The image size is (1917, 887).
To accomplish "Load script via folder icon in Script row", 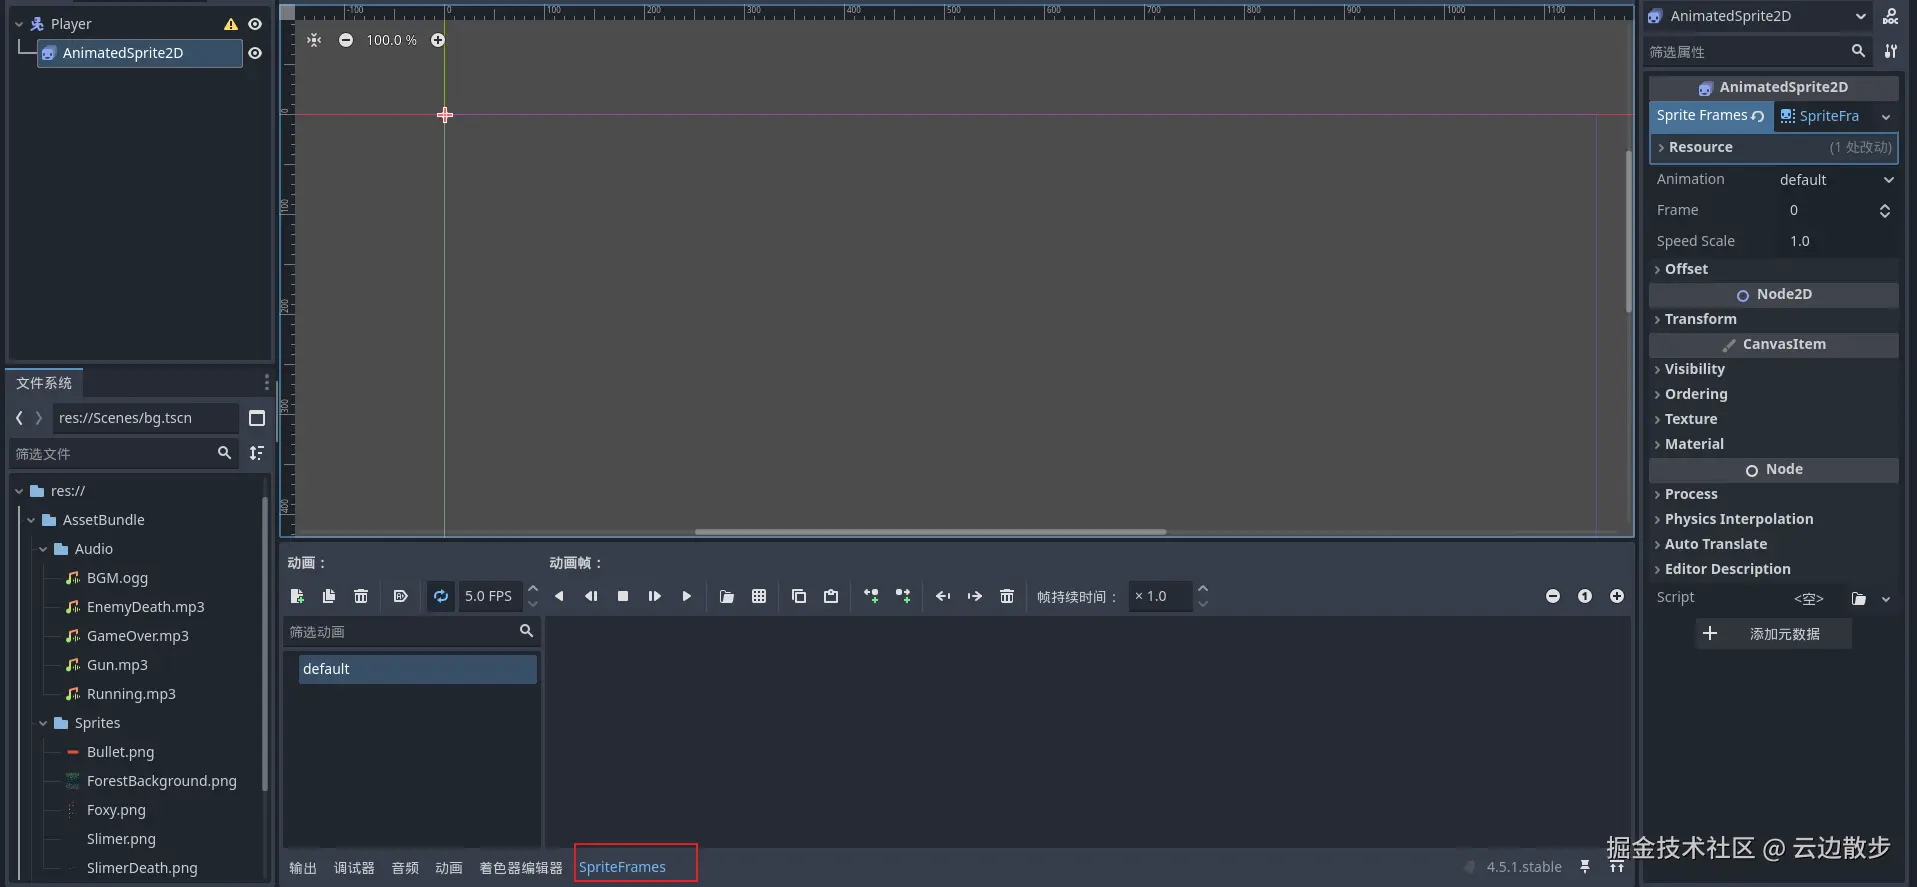I will click(x=1858, y=598).
